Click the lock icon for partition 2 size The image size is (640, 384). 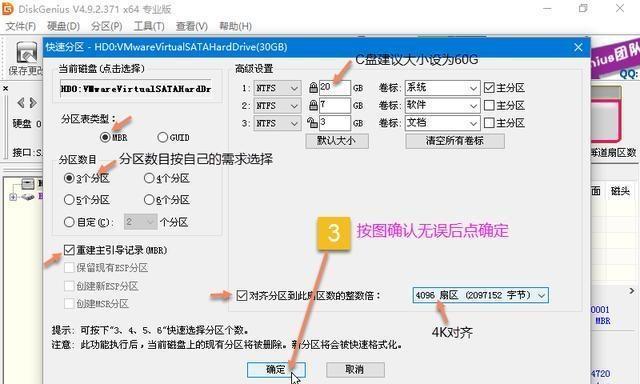point(313,105)
